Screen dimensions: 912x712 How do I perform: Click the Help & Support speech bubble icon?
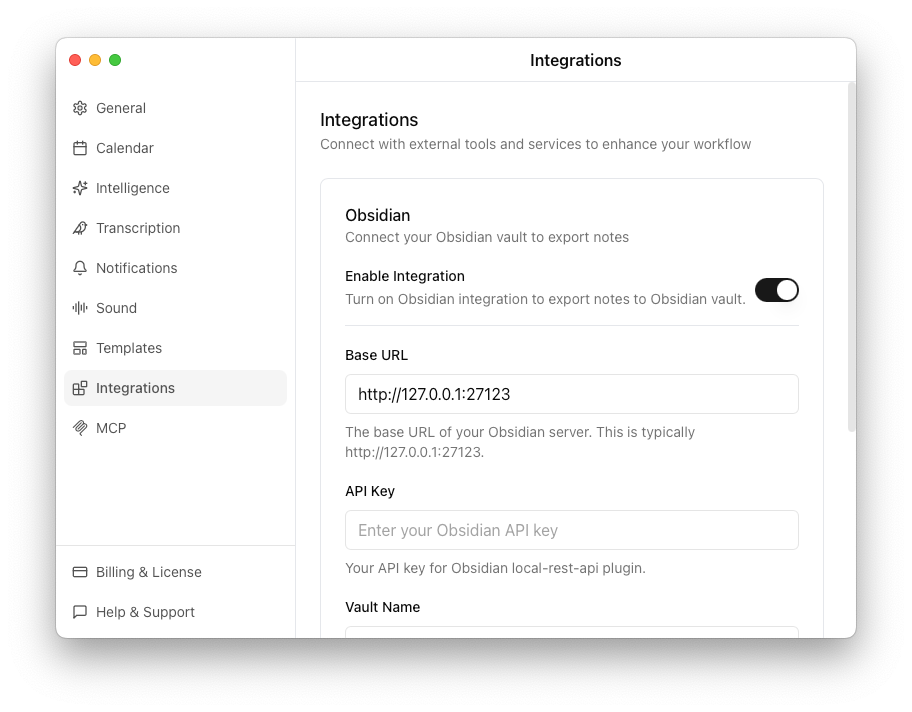tap(80, 612)
